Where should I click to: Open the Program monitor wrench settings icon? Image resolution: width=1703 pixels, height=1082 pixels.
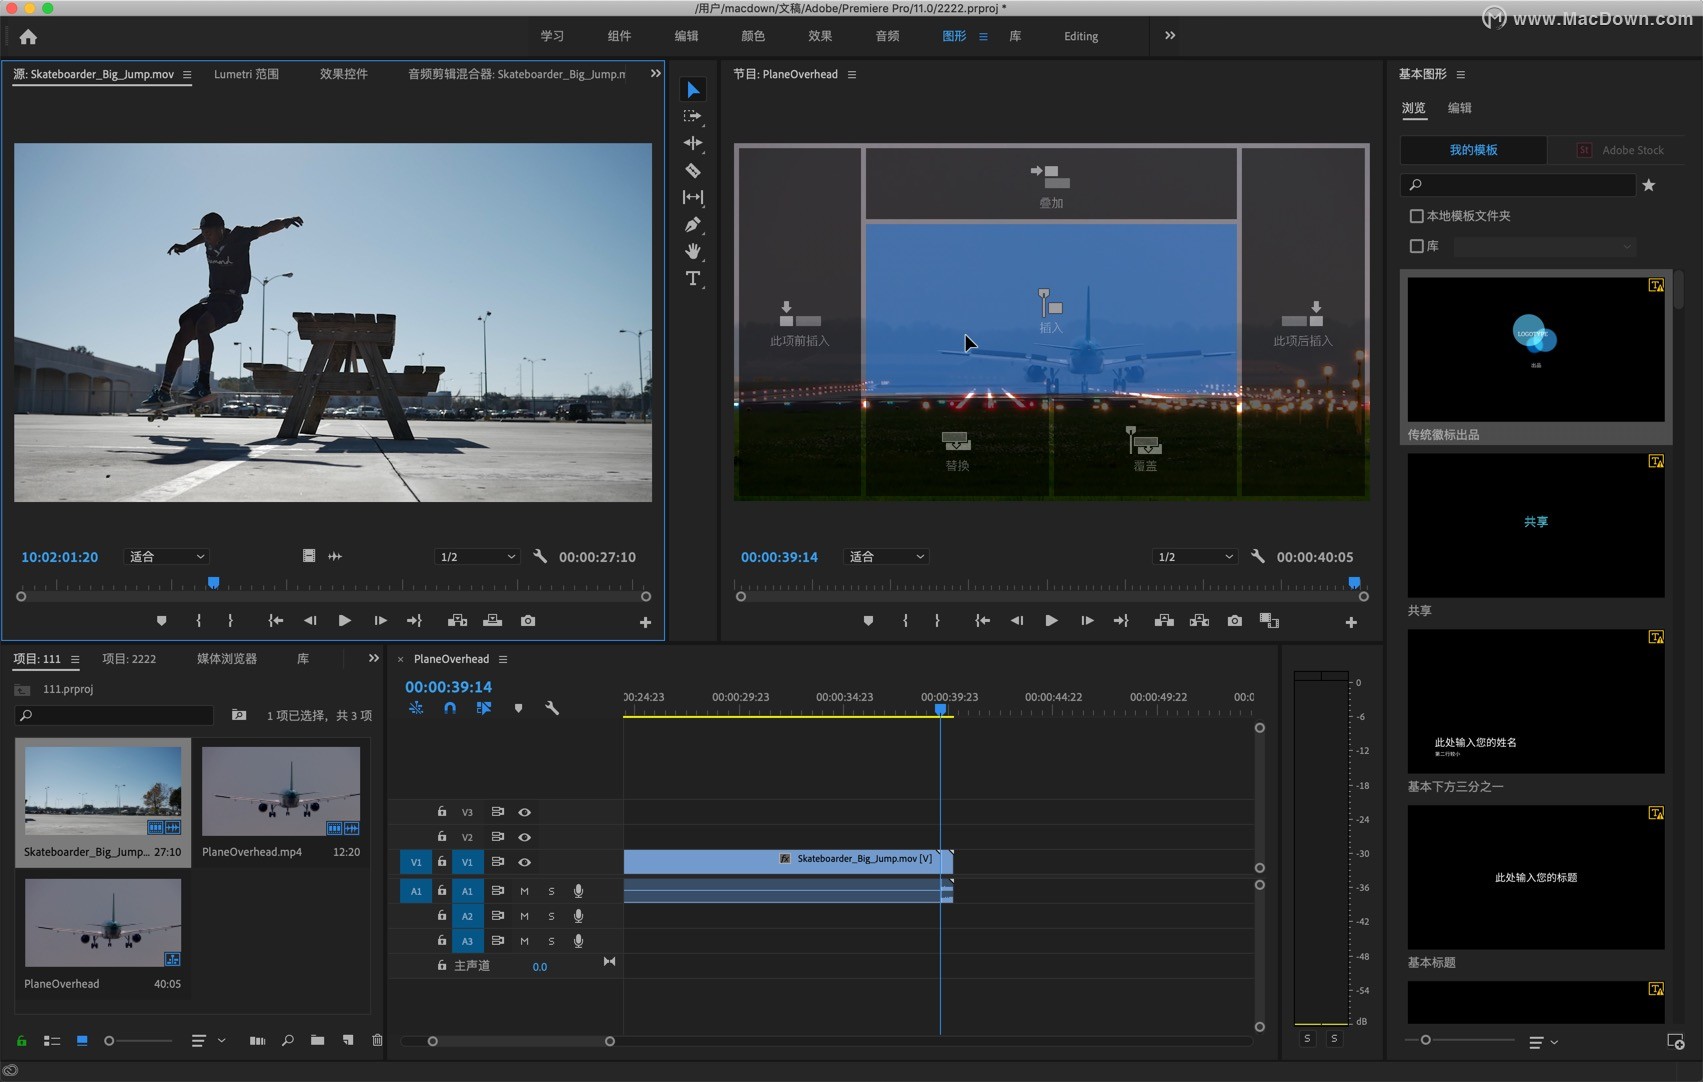1258,556
